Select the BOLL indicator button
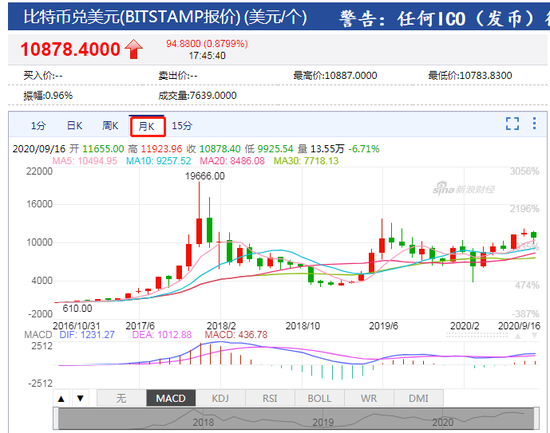Screen dimensions: 550x433 [320, 398]
